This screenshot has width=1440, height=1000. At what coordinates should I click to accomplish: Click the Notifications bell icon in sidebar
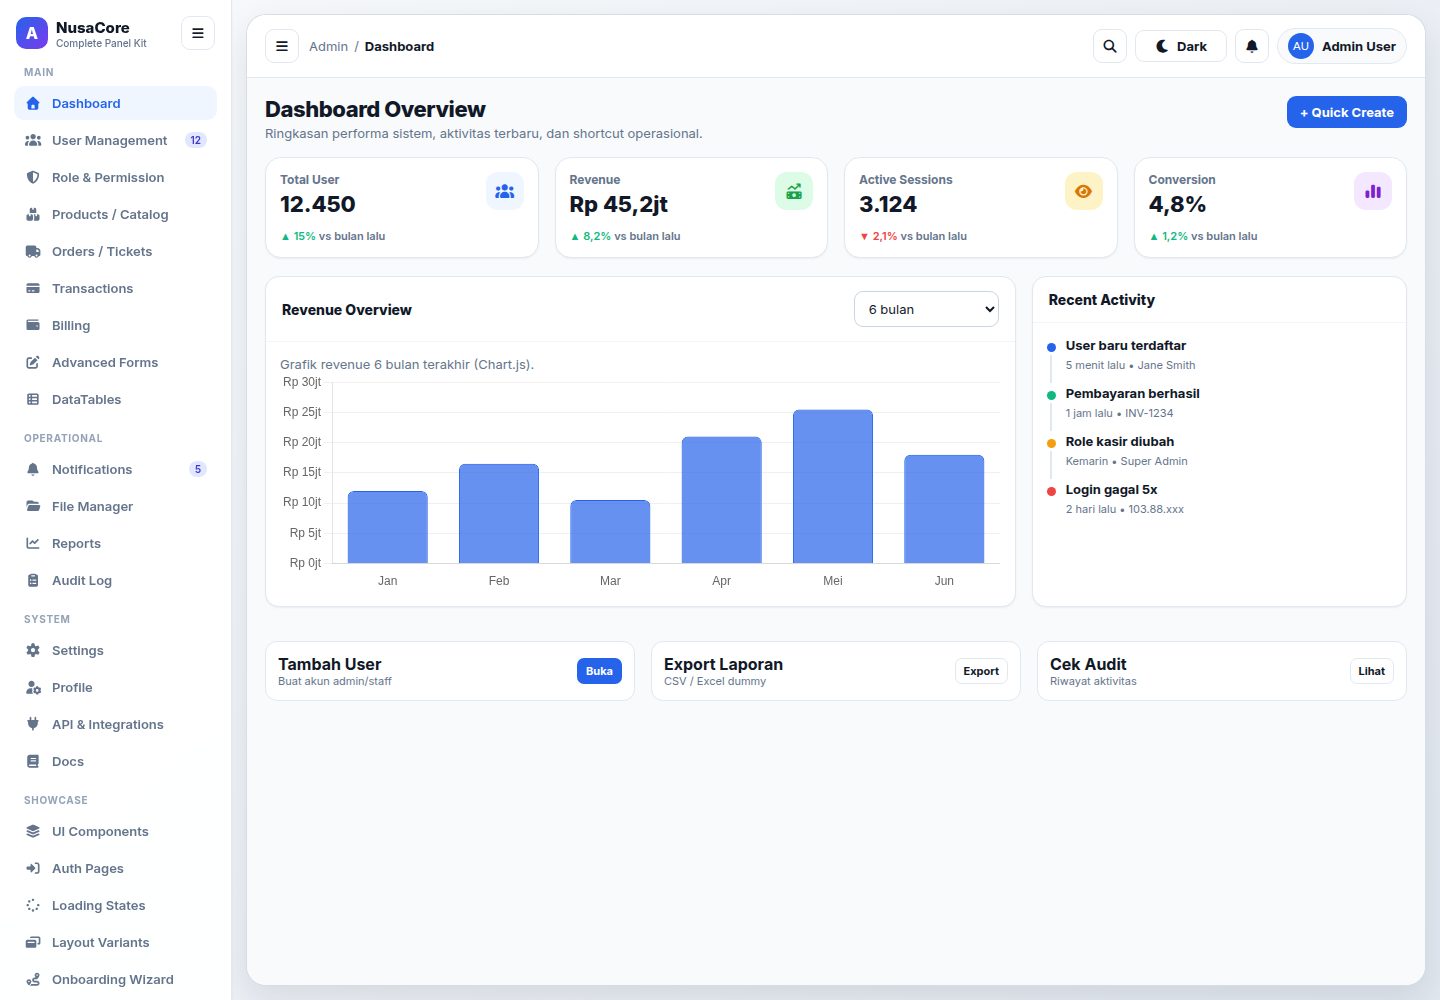point(33,469)
